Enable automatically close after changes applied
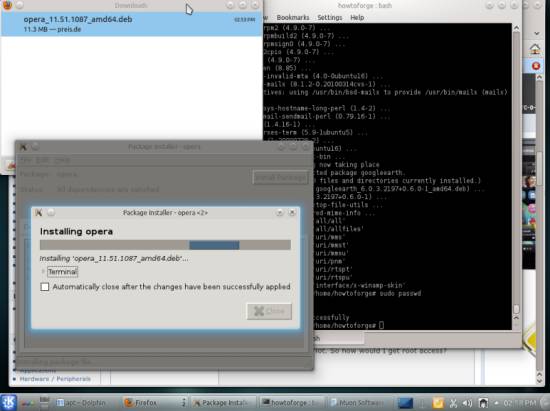550x411 pixels. pos(45,287)
